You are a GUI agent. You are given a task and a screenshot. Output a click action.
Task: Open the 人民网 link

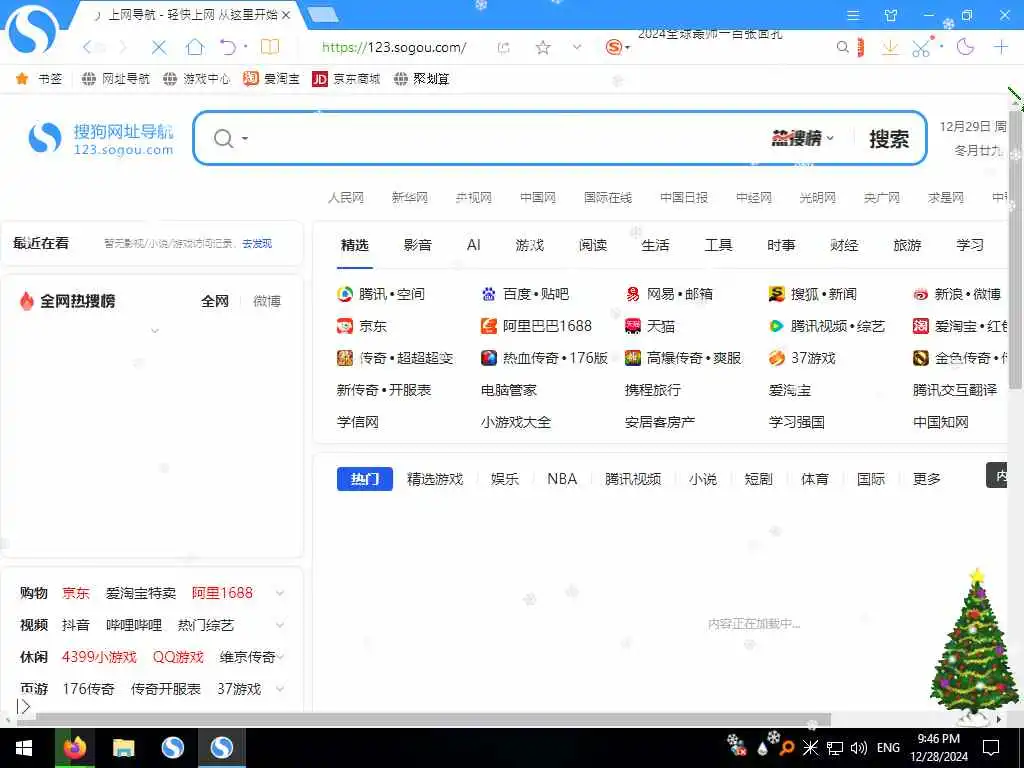click(x=345, y=197)
